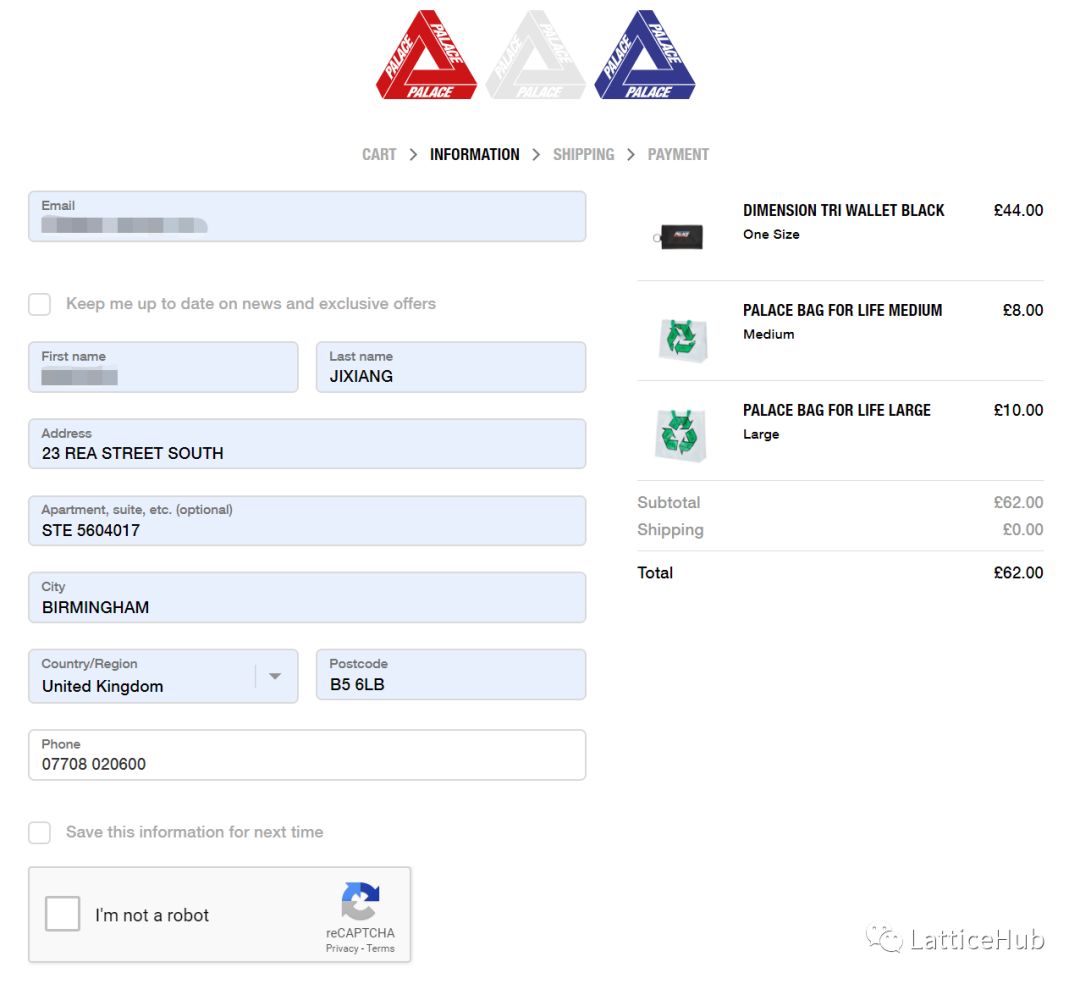Select the Payment breadcrumb step
This screenshot has height=984, width=1080.
(678, 154)
